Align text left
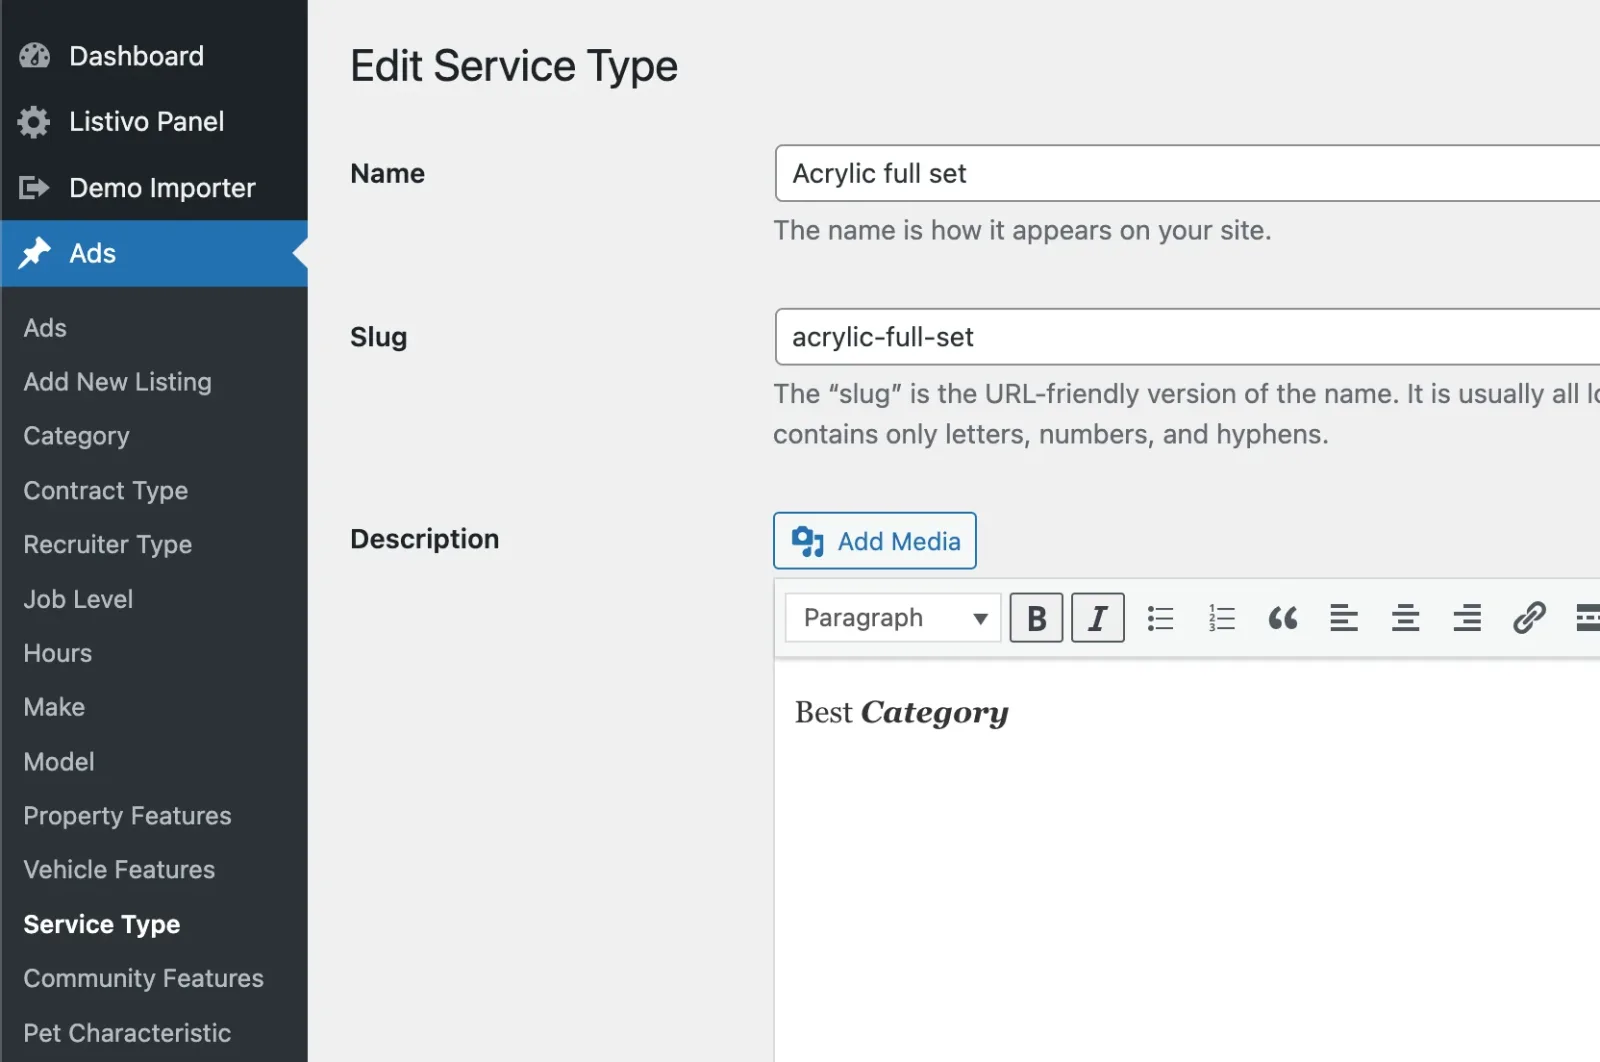The image size is (1600, 1062). pos(1344,618)
